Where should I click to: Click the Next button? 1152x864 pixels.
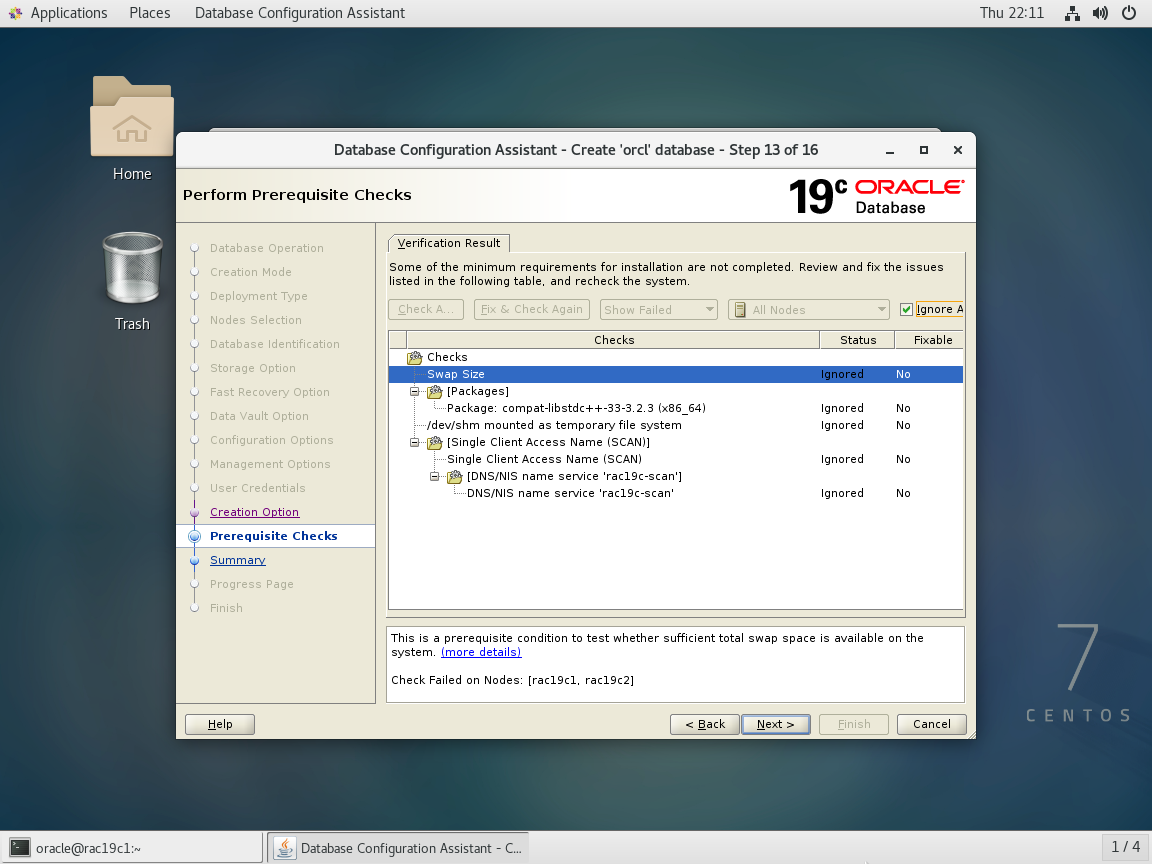coord(775,723)
